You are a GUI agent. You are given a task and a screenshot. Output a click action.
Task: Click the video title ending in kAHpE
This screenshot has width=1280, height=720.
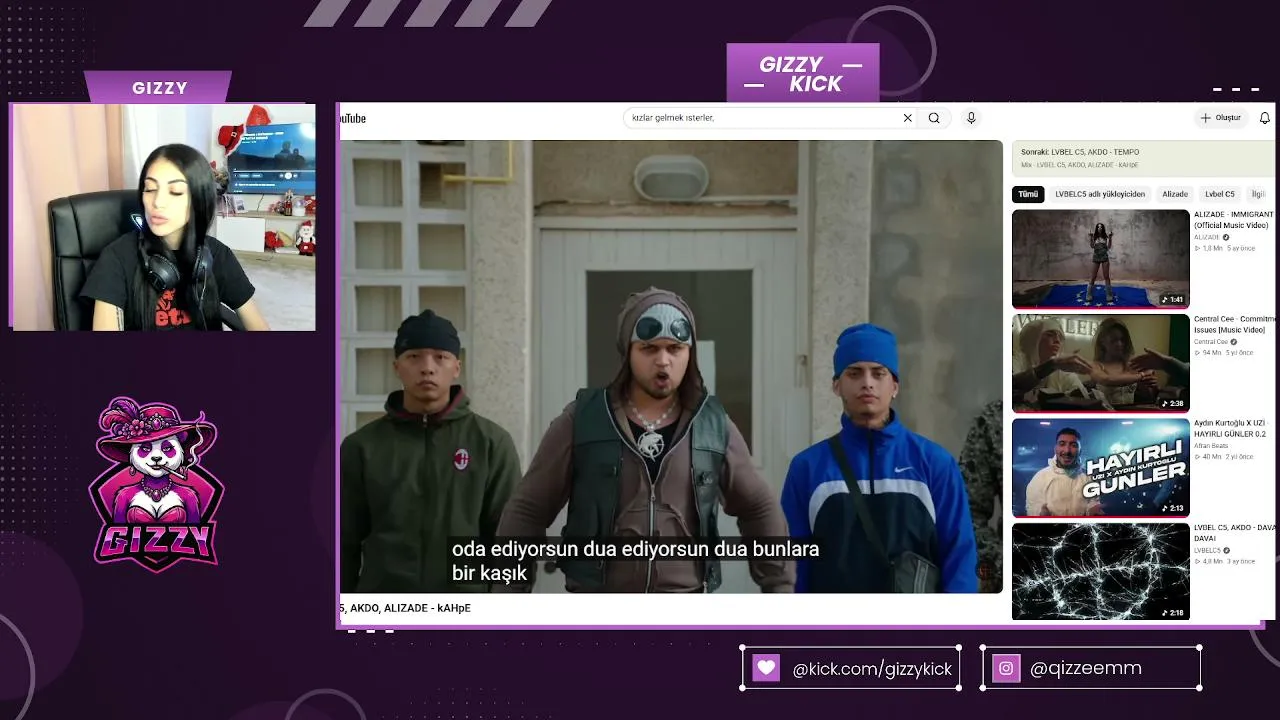tap(405, 608)
